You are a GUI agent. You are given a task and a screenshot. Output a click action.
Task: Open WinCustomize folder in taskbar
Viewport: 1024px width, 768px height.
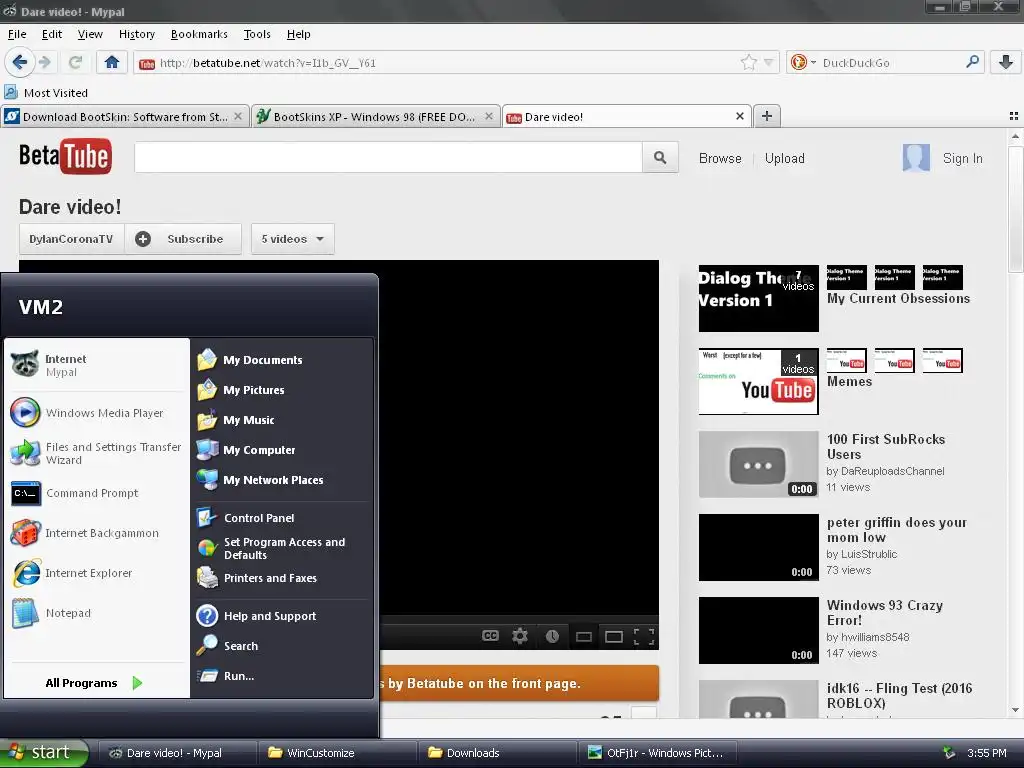click(x=338, y=753)
